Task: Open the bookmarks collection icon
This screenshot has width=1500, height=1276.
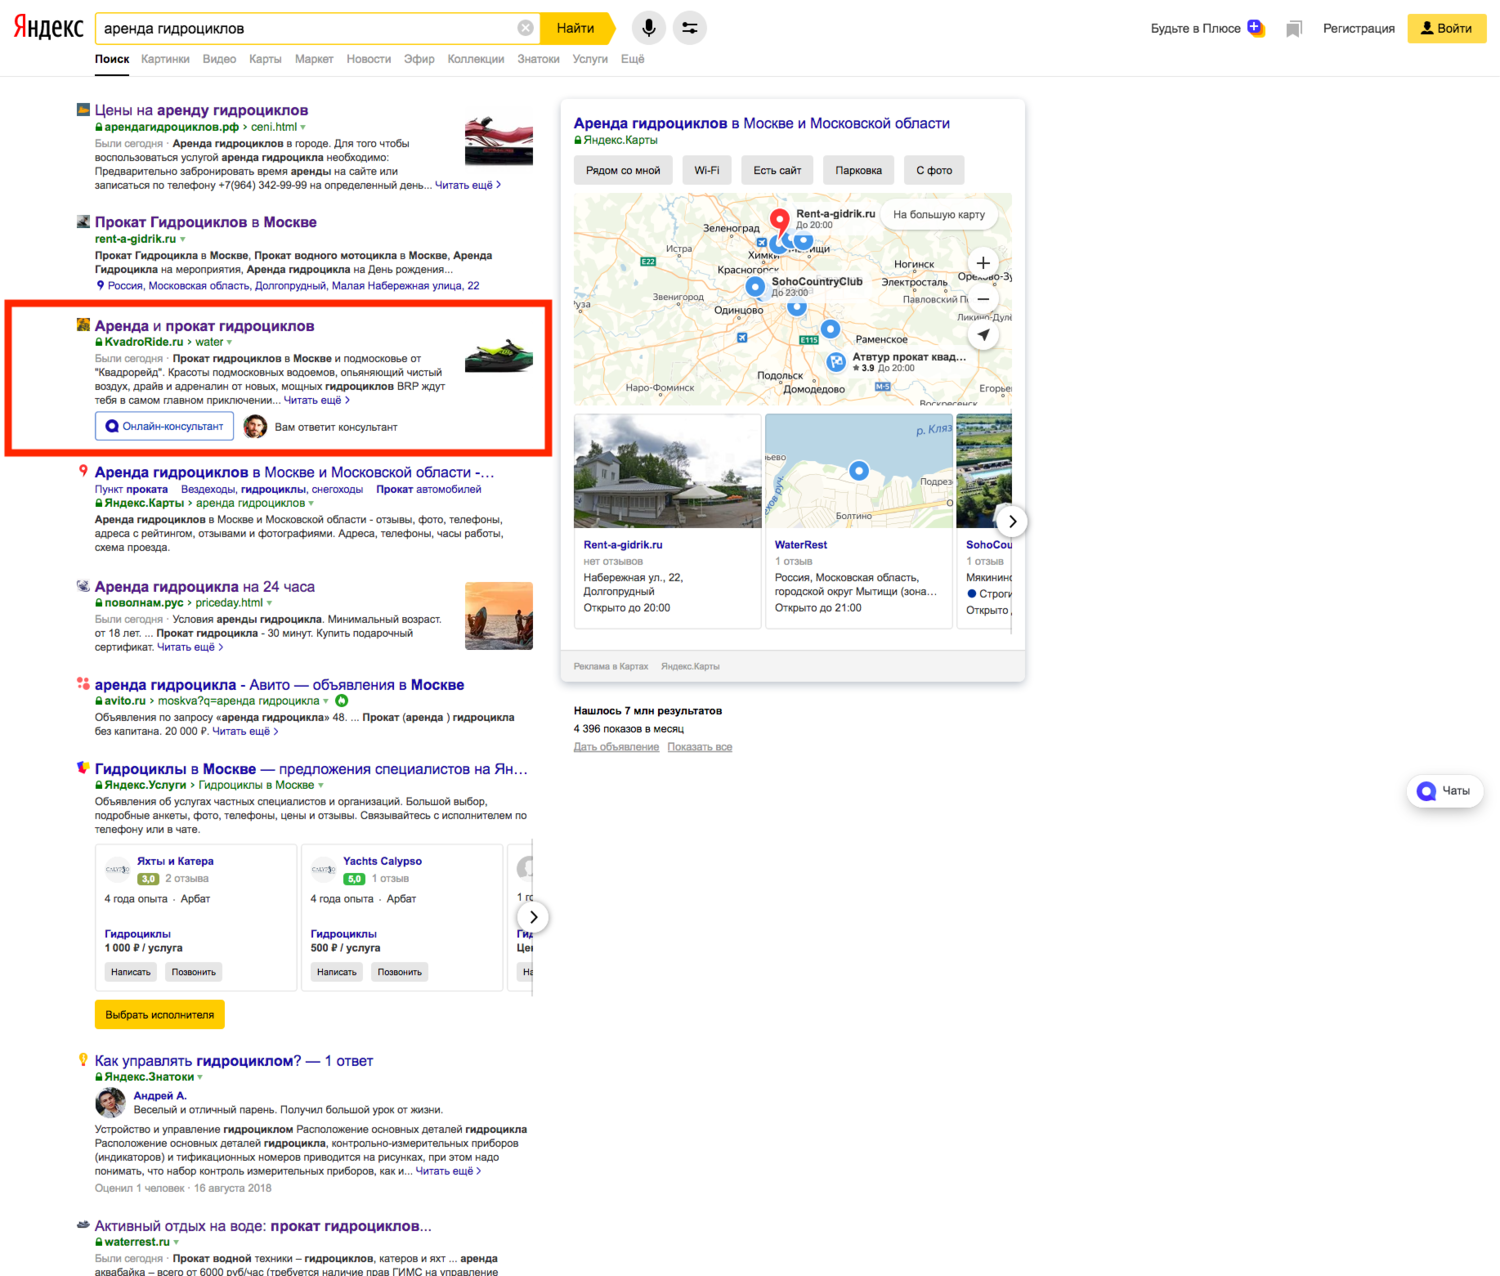Action: click(x=1294, y=29)
